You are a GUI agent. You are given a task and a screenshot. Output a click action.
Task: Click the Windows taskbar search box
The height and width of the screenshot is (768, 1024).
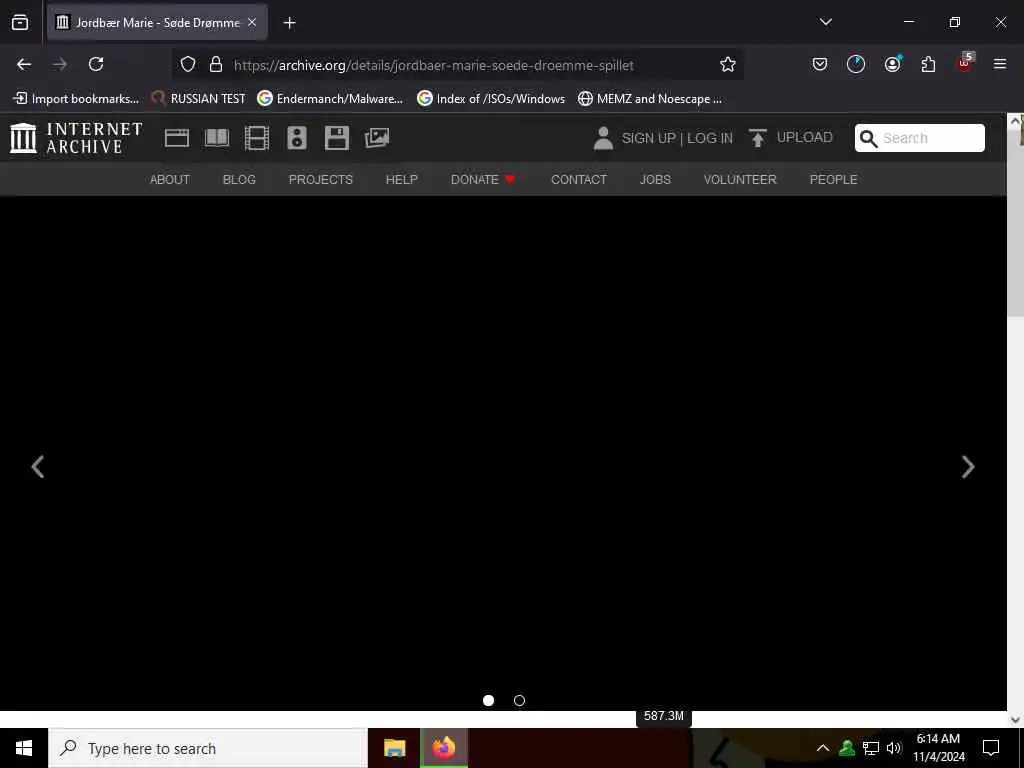pos(208,748)
